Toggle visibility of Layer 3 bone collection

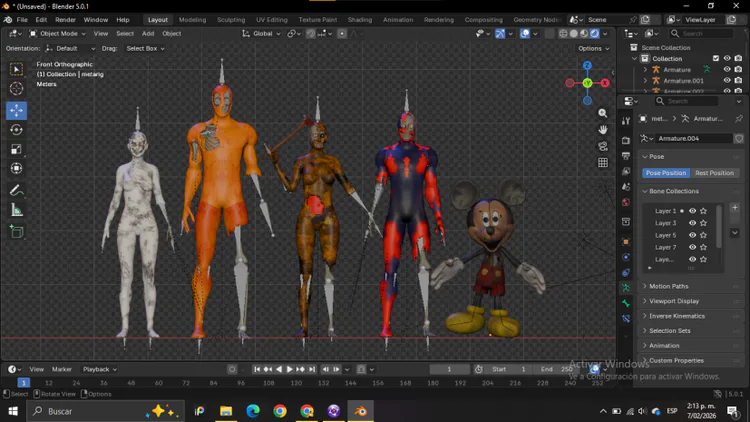pos(692,223)
